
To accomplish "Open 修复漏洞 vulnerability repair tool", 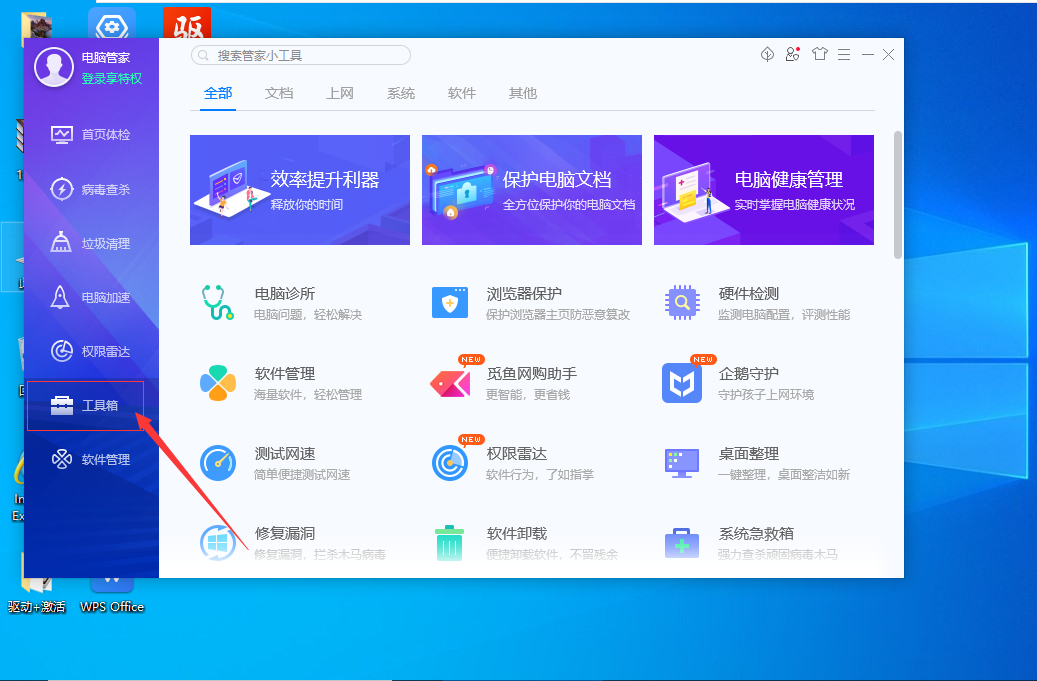I will coord(292,543).
